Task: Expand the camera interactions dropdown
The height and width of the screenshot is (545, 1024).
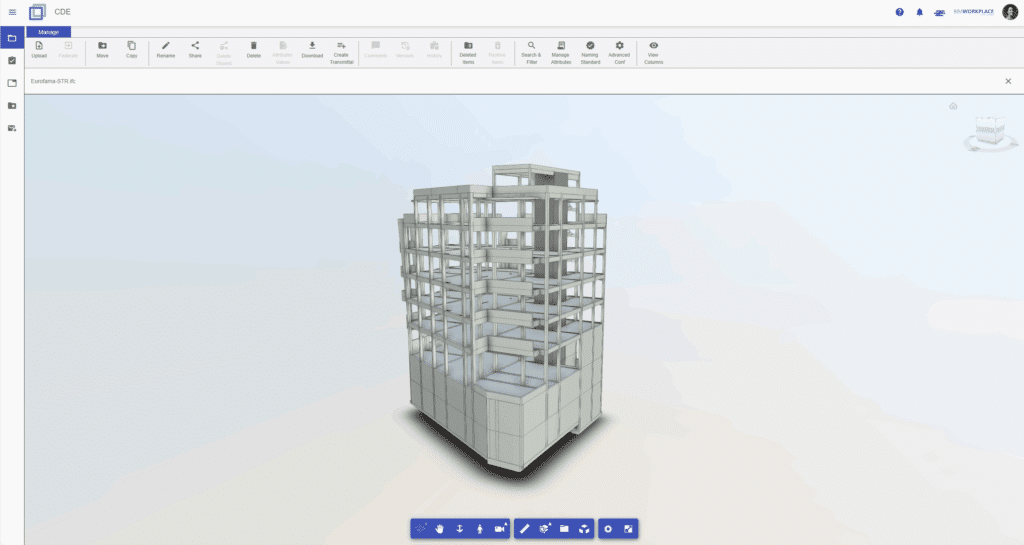Action: [x=501, y=528]
